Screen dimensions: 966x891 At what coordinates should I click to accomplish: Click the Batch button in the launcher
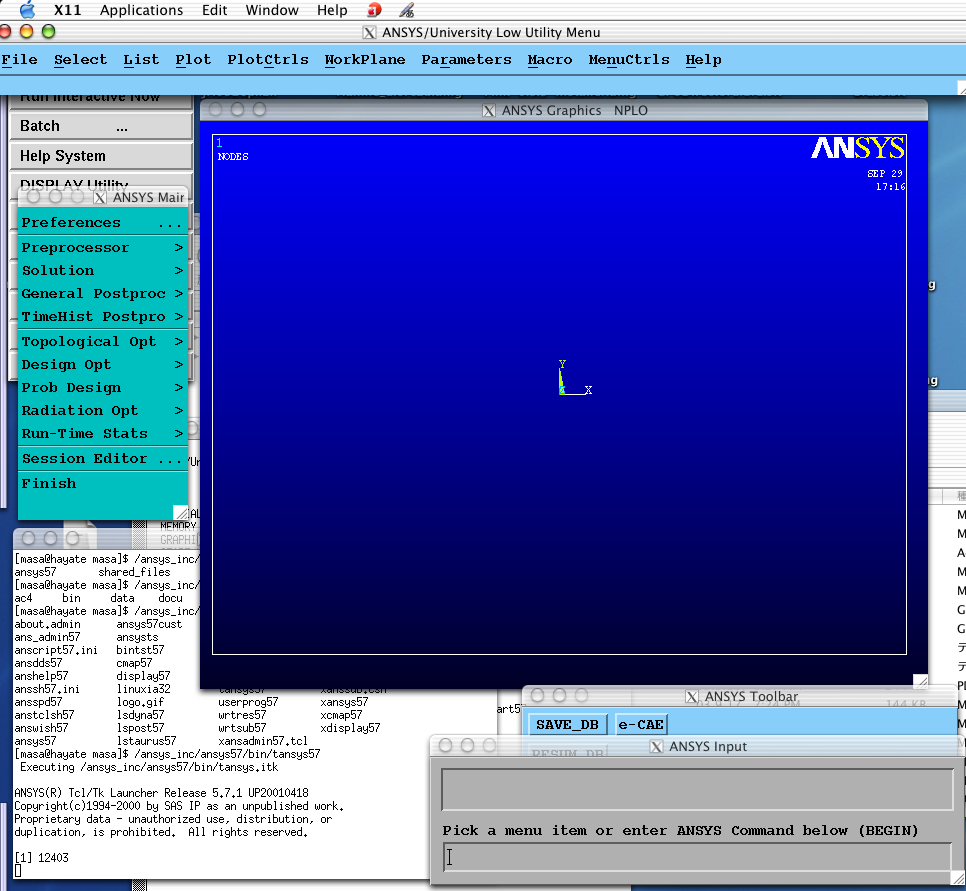tap(101, 126)
